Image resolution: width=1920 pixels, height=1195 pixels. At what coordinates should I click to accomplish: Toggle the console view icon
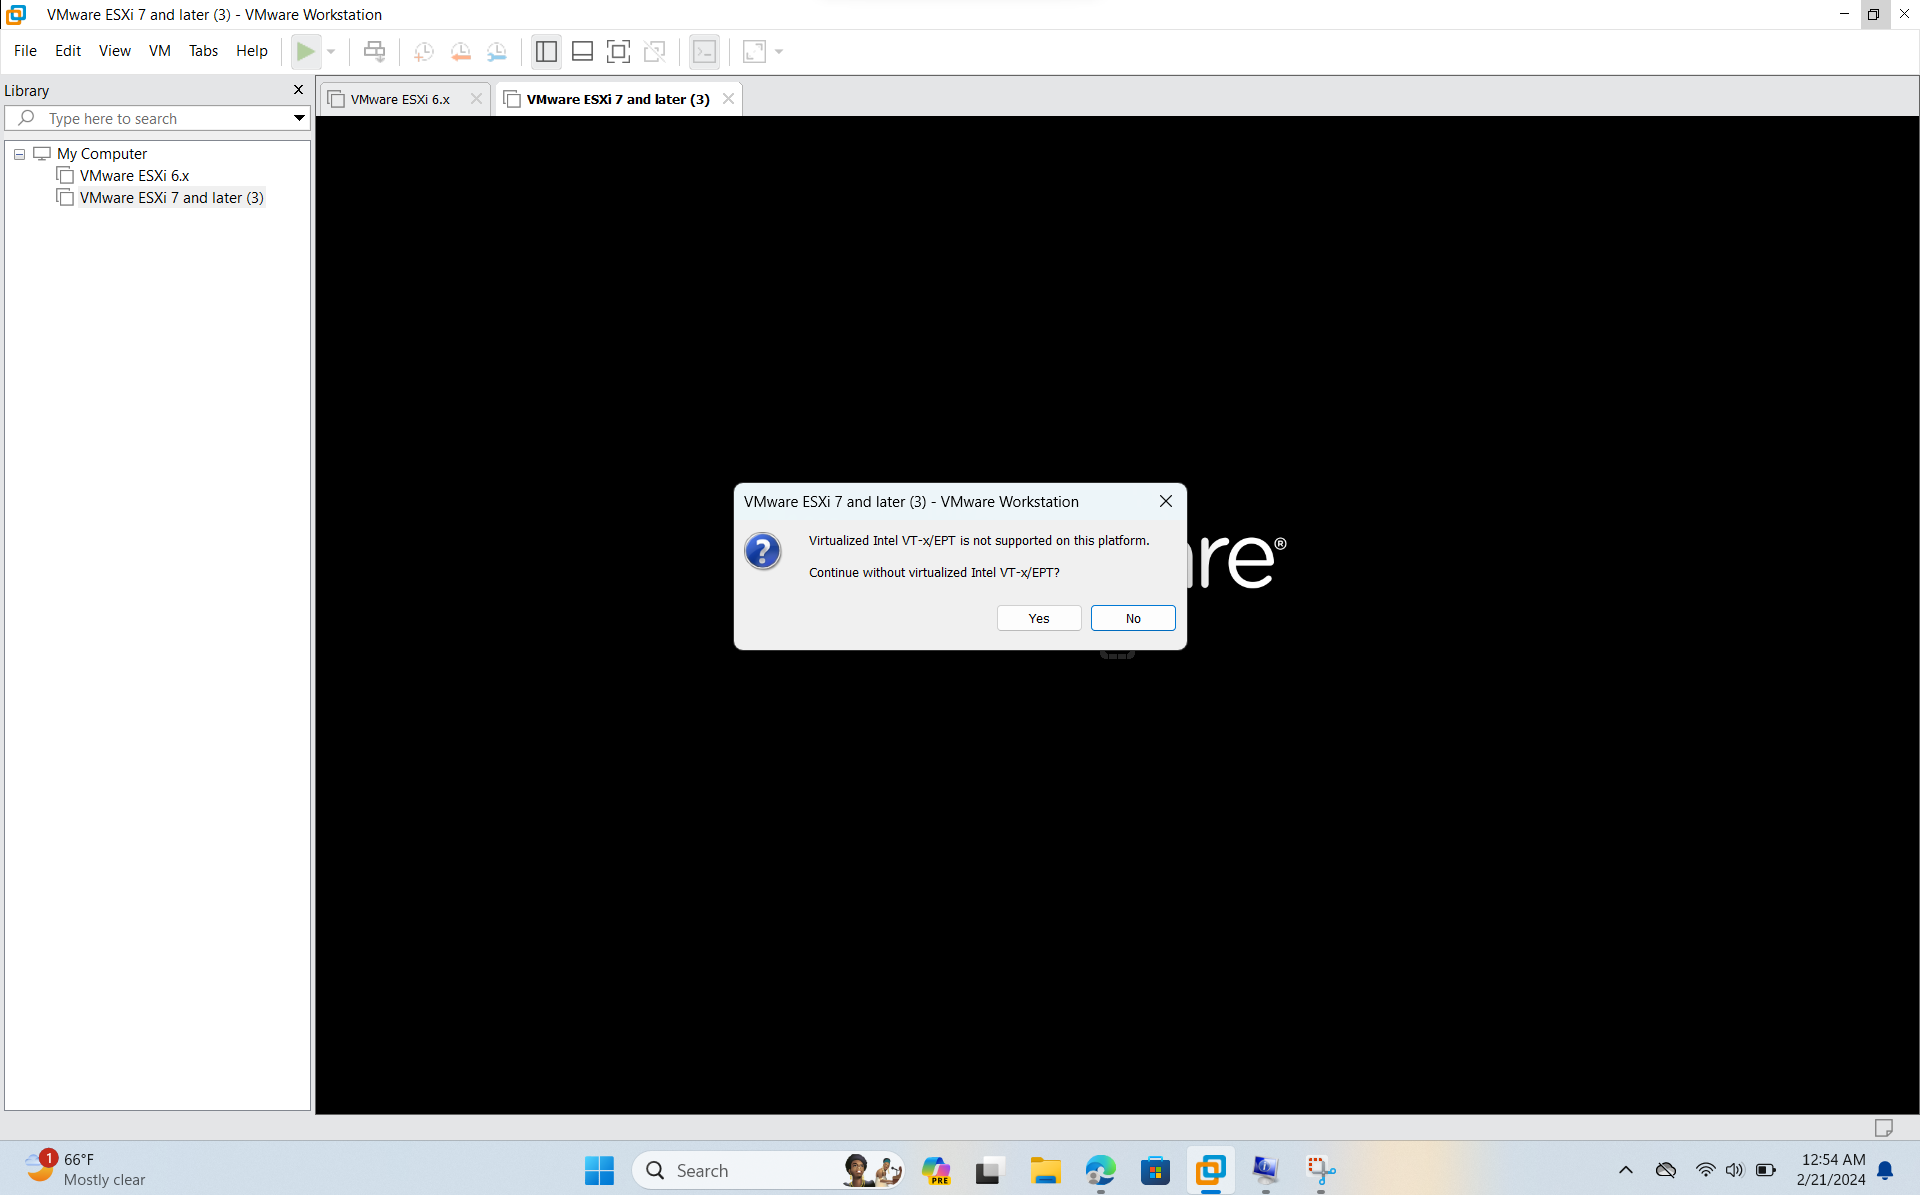tap(705, 51)
